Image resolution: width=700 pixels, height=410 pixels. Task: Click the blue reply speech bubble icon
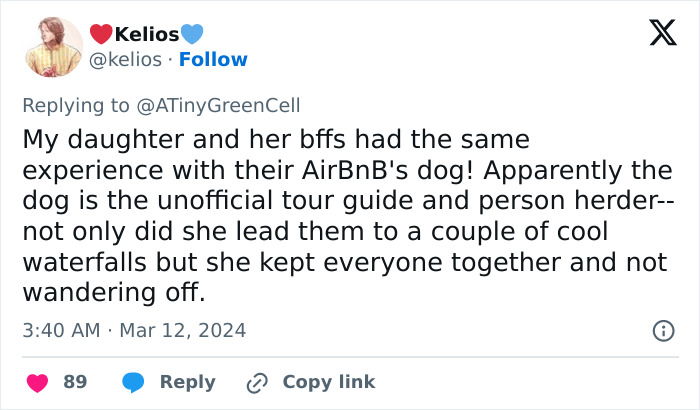135,382
